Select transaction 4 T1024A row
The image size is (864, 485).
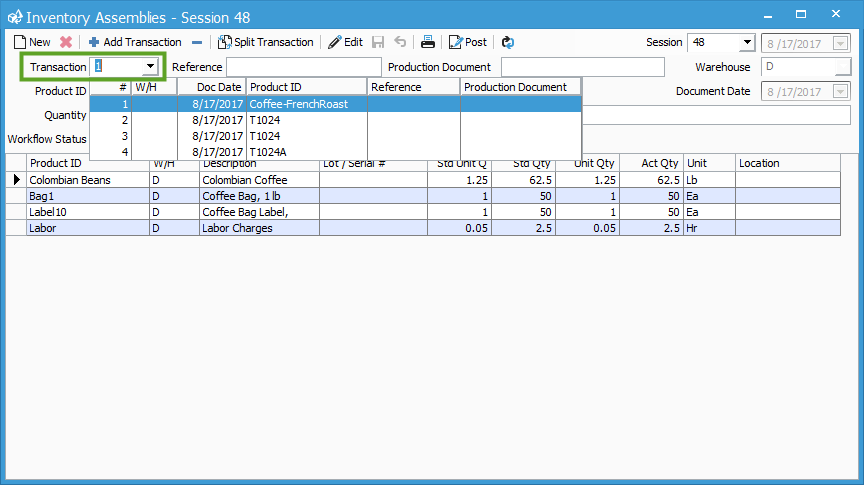[x=336, y=152]
